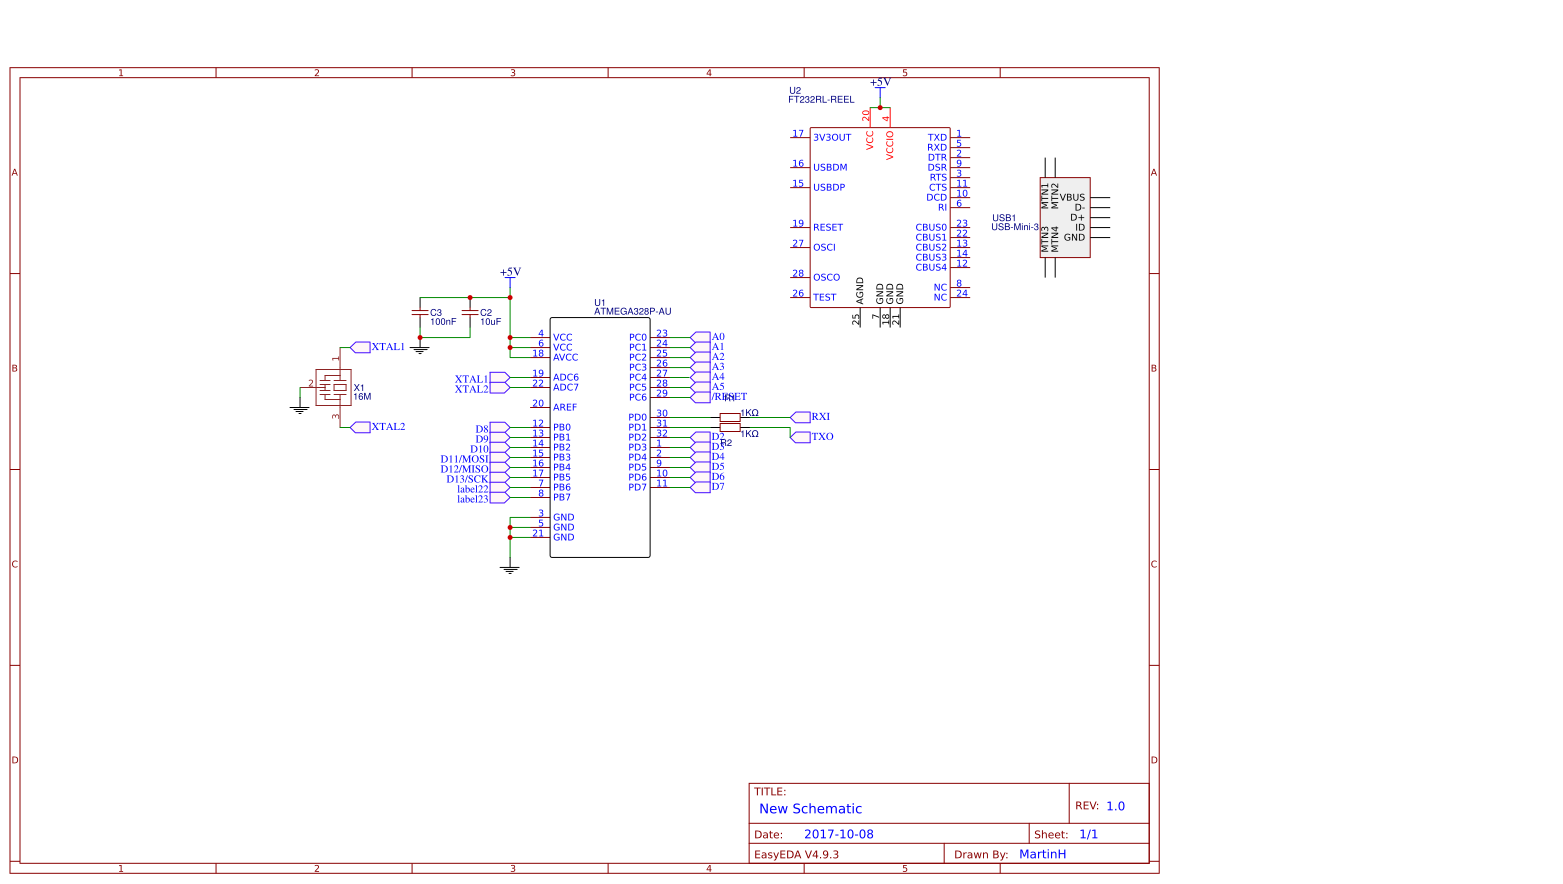Screen dimensions: 1563x884
Task: Click the FT232RL-REEL part name label
Action: [821, 100]
